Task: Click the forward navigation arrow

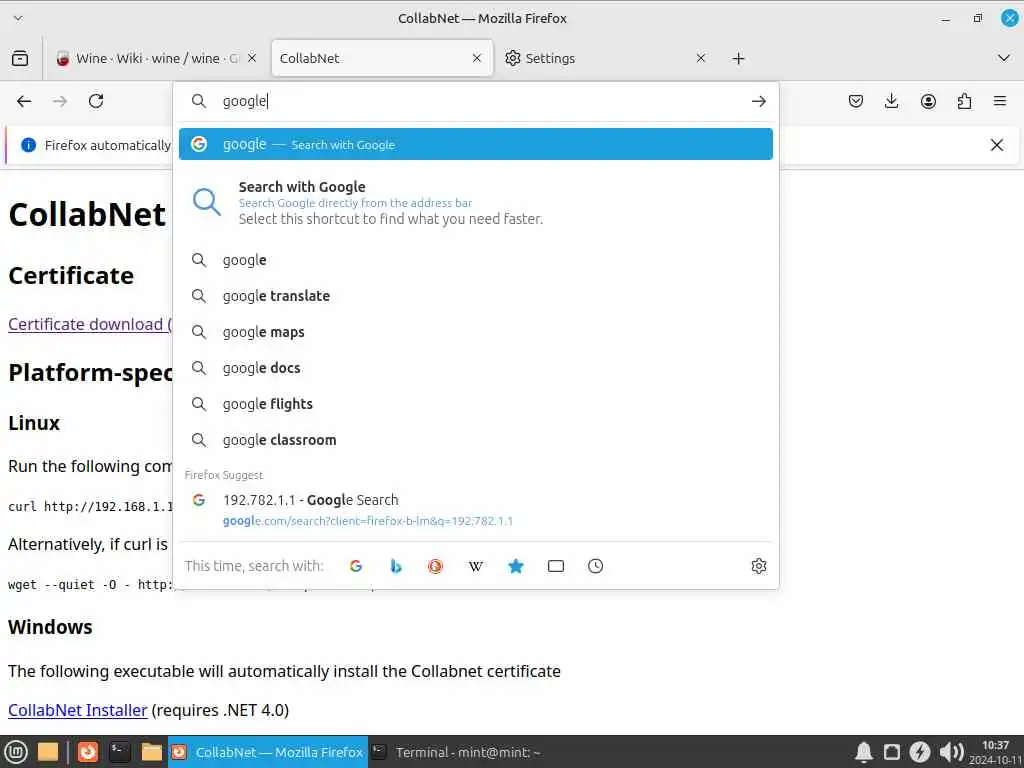Action: tap(60, 101)
